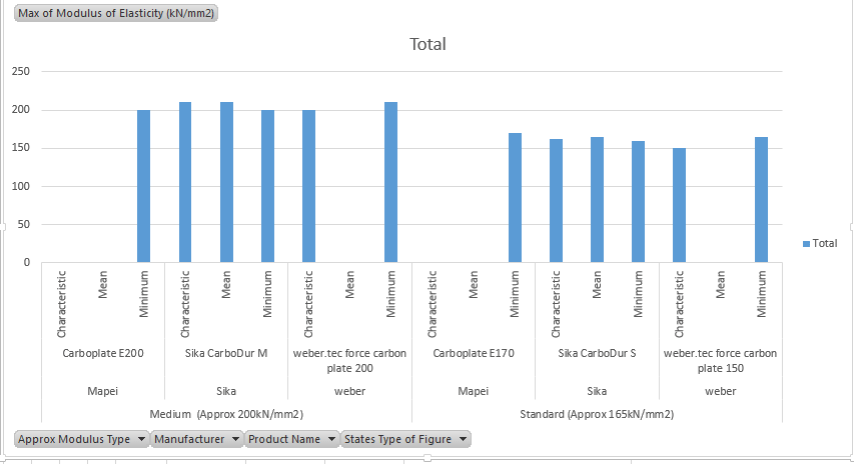
Task: Select the Sika CarboDur M Minimum bar
Action: tap(267, 186)
